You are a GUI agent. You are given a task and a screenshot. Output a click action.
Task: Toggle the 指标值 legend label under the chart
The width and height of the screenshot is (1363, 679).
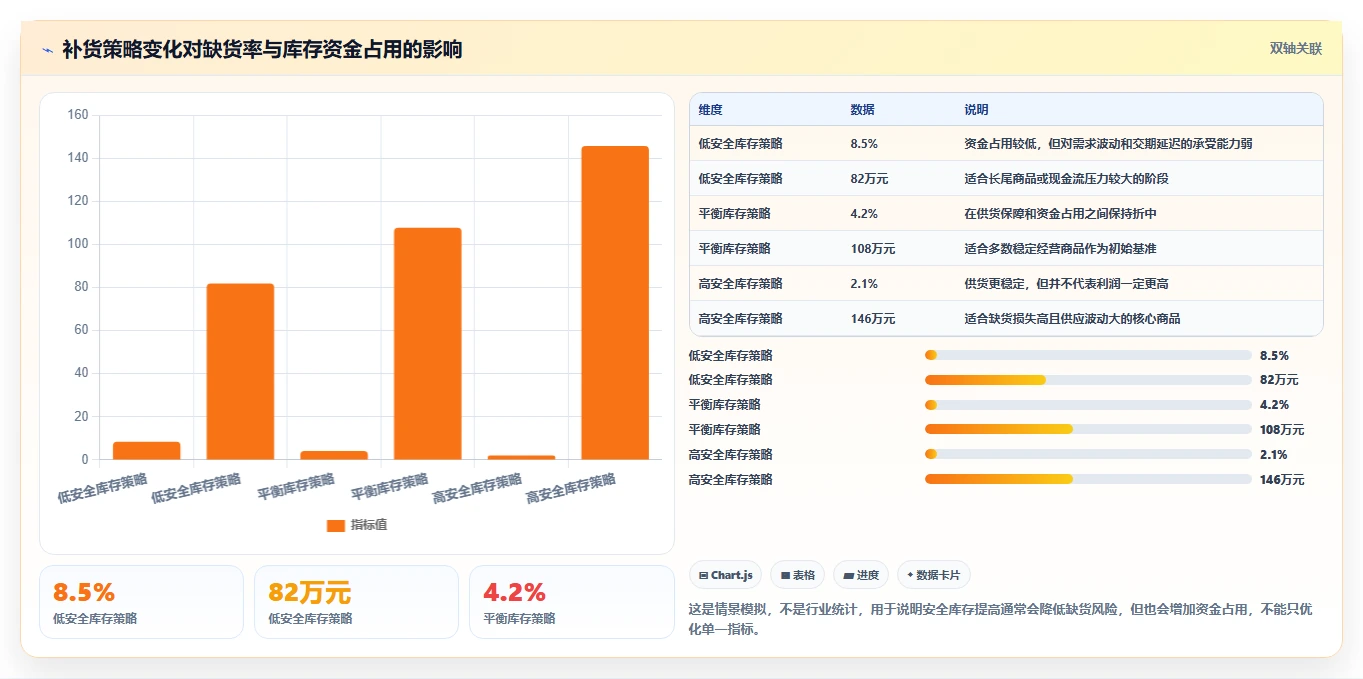click(368, 525)
